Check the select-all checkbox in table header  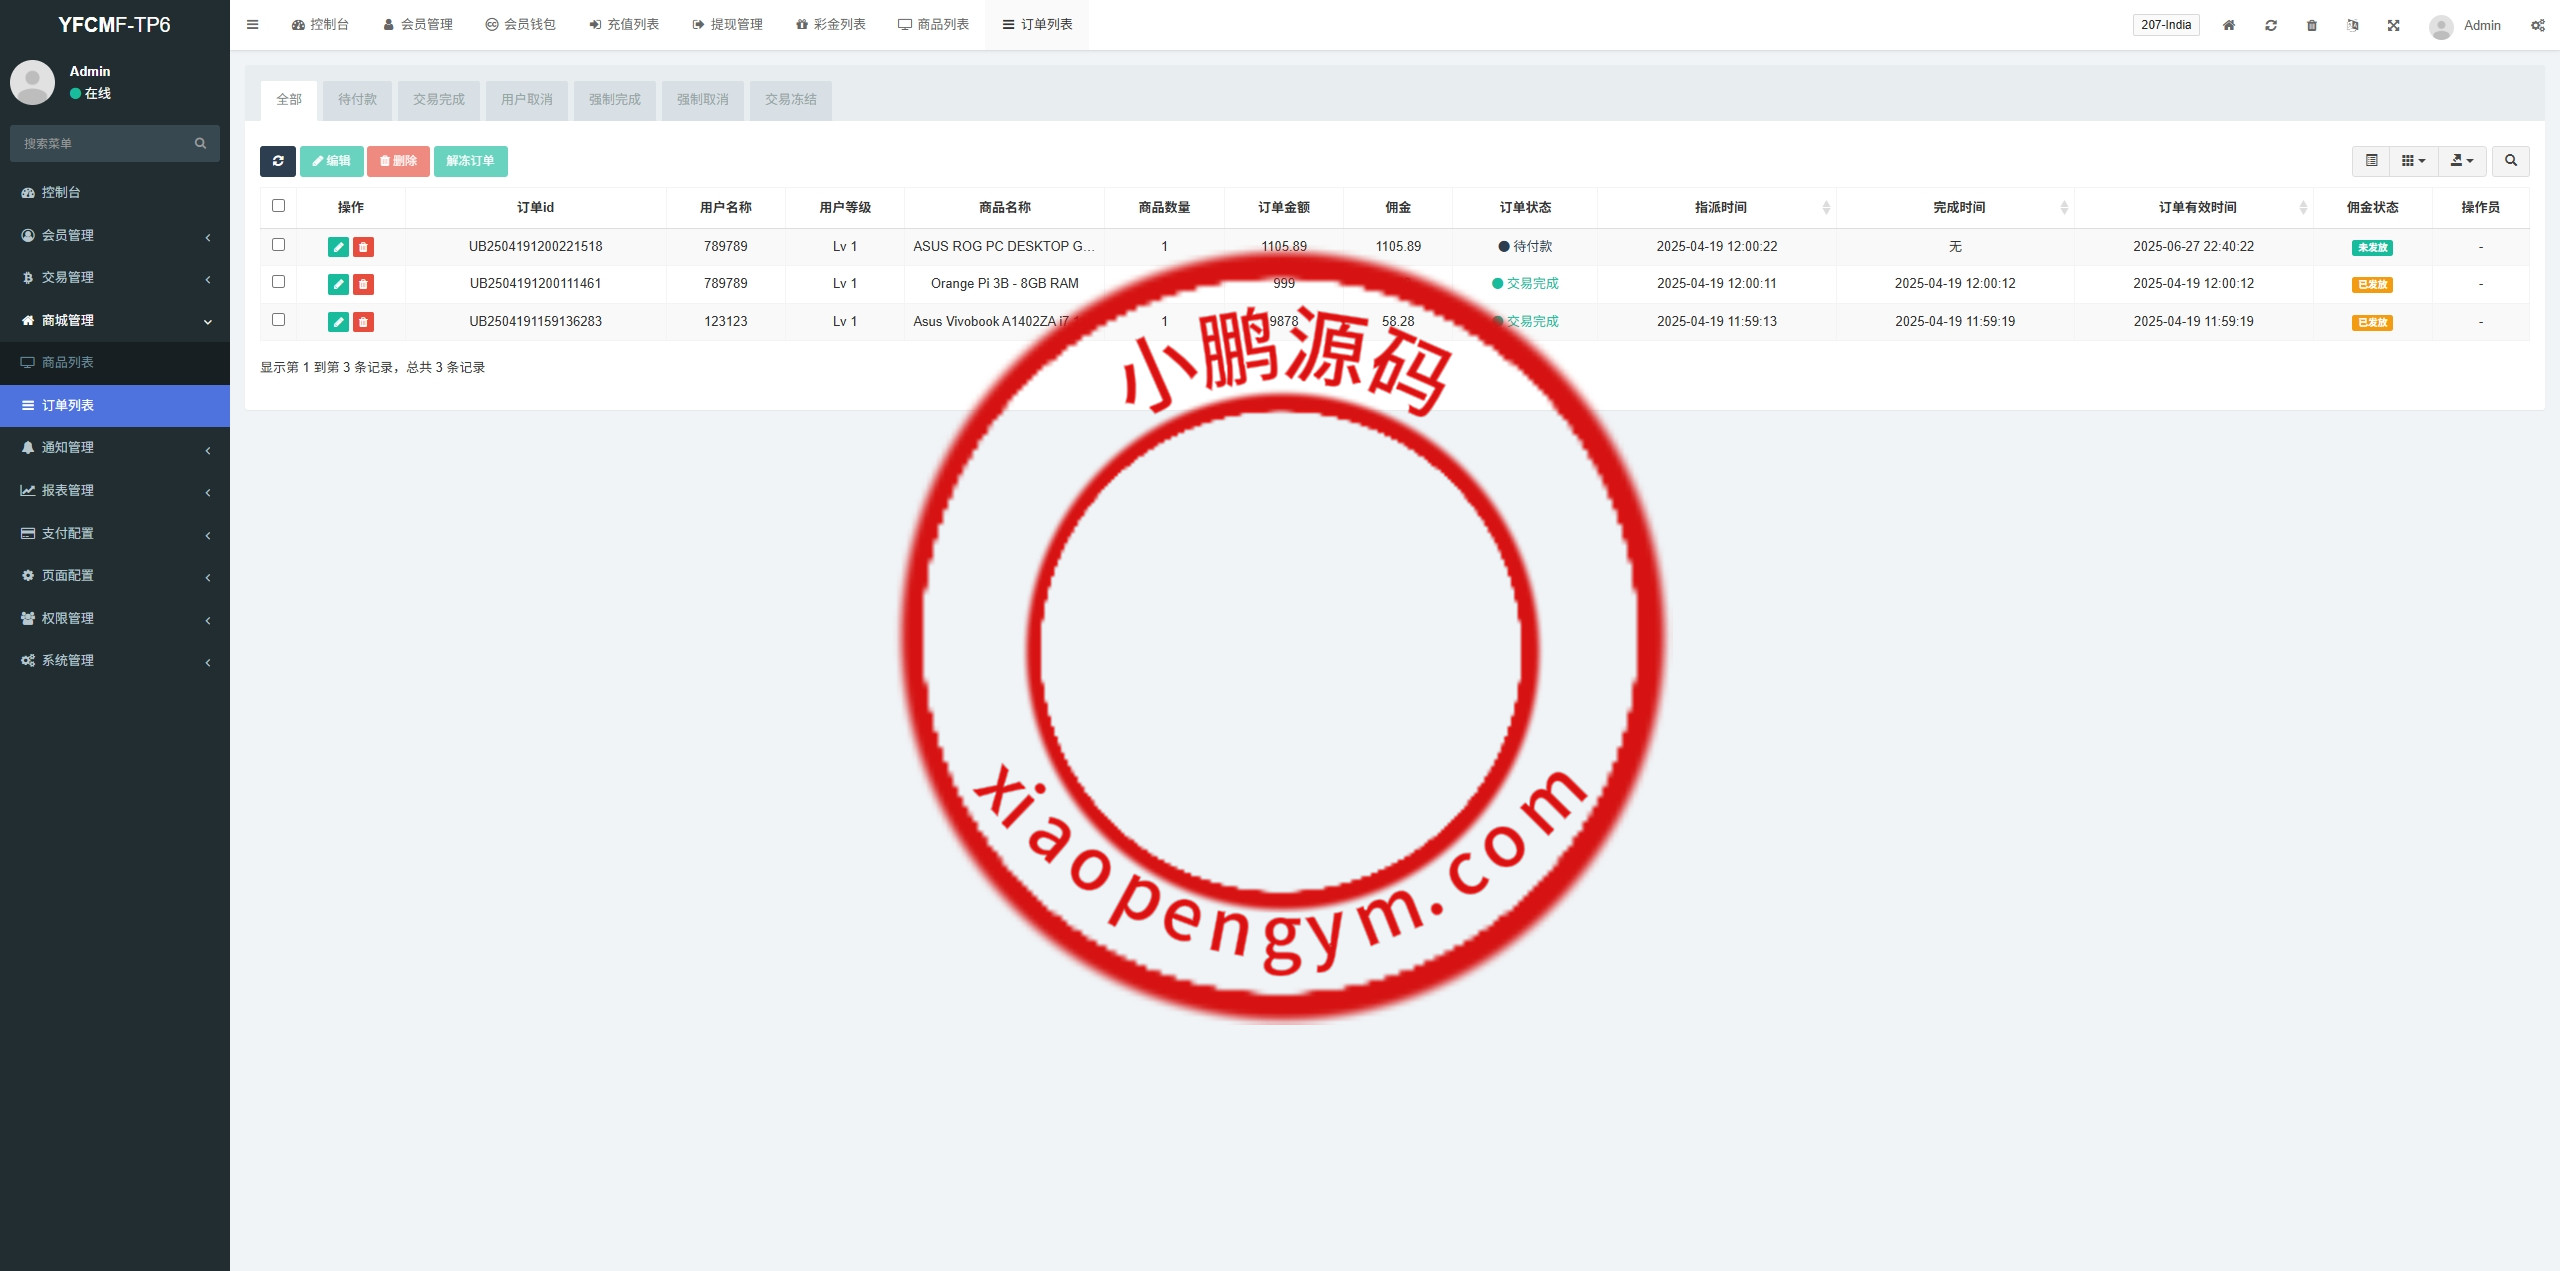pyautogui.click(x=279, y=206)
